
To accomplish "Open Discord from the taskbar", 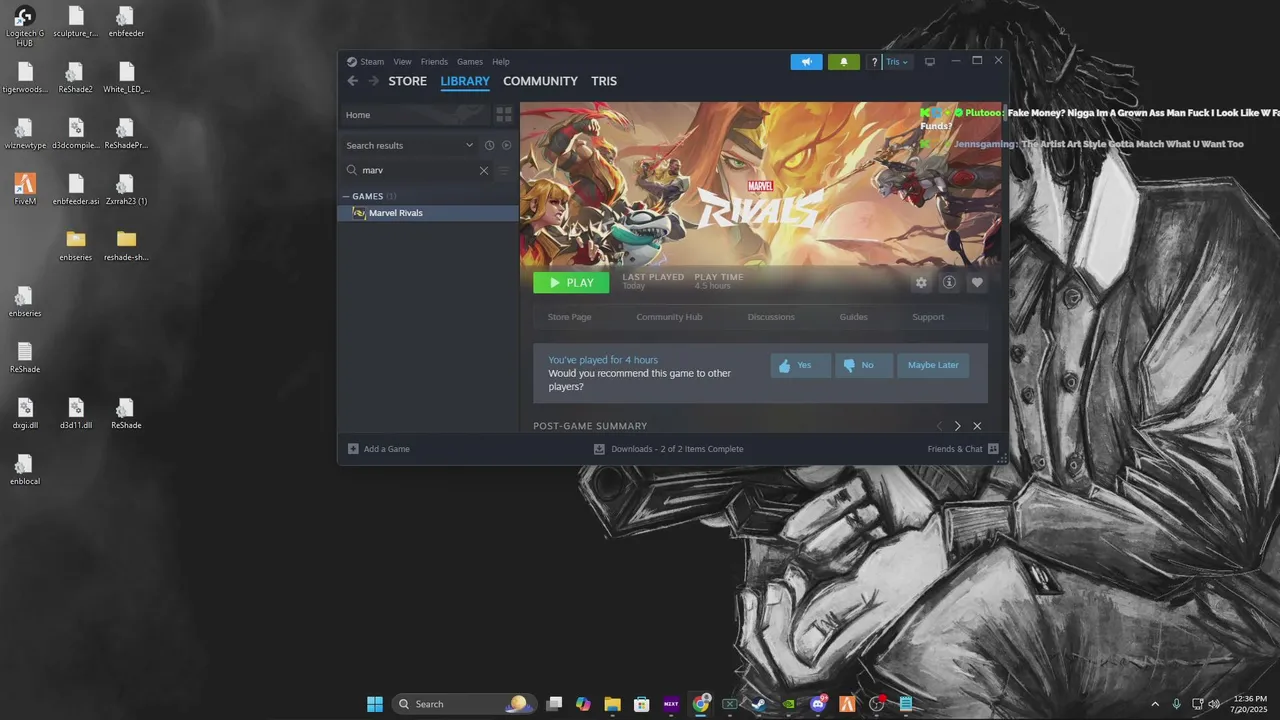I will pos(819,704).
